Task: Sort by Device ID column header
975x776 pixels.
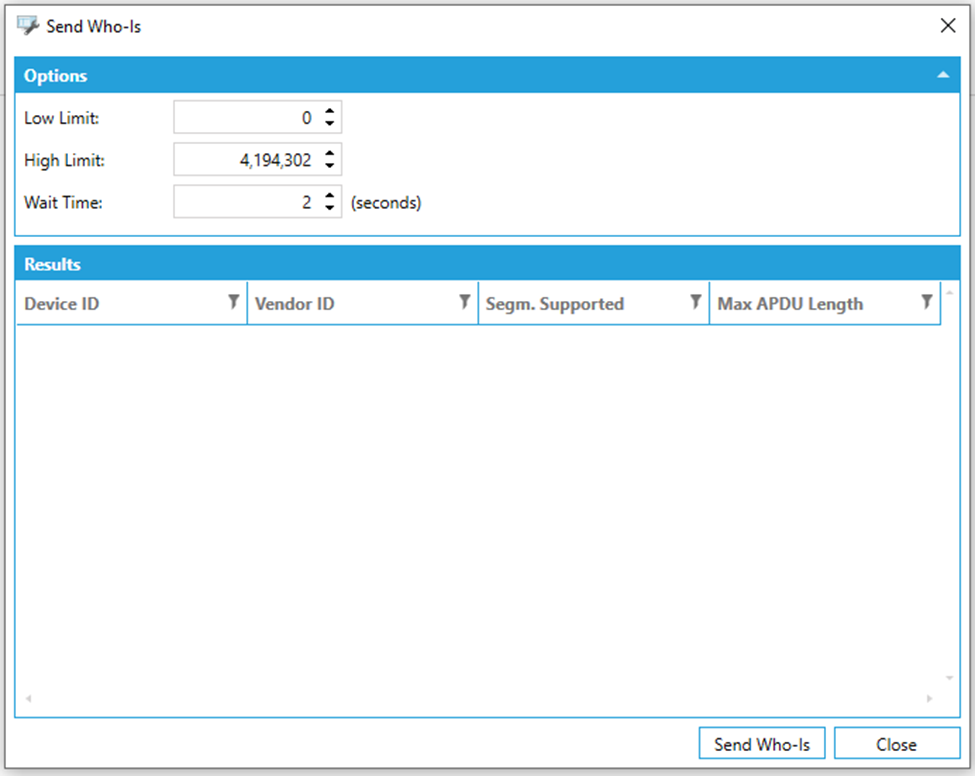Action: click(x=120, y=304)
